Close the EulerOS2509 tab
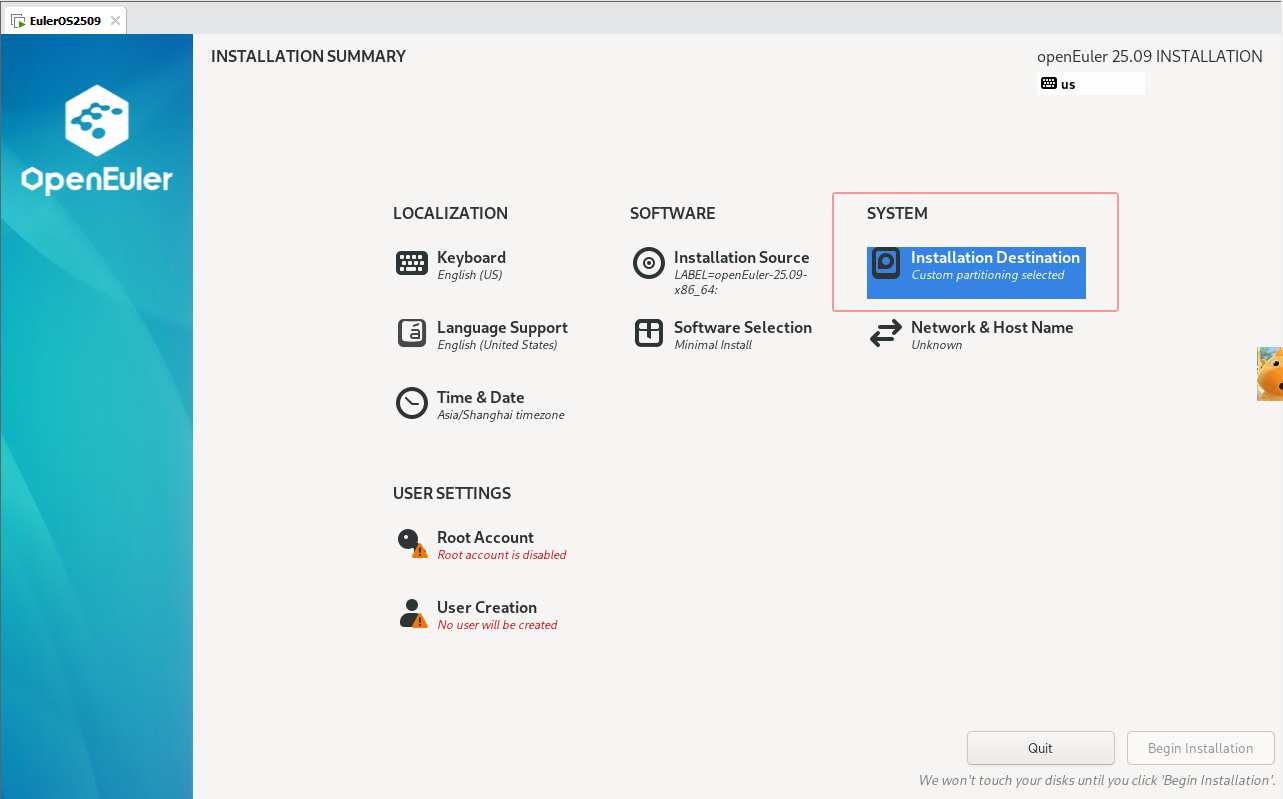The width and height of the screenshot is (1283, 799). point(115,21)
